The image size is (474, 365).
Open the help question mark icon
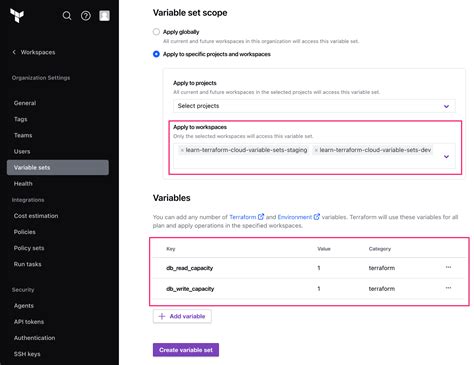pyautogui.click(x=86, y=16)
